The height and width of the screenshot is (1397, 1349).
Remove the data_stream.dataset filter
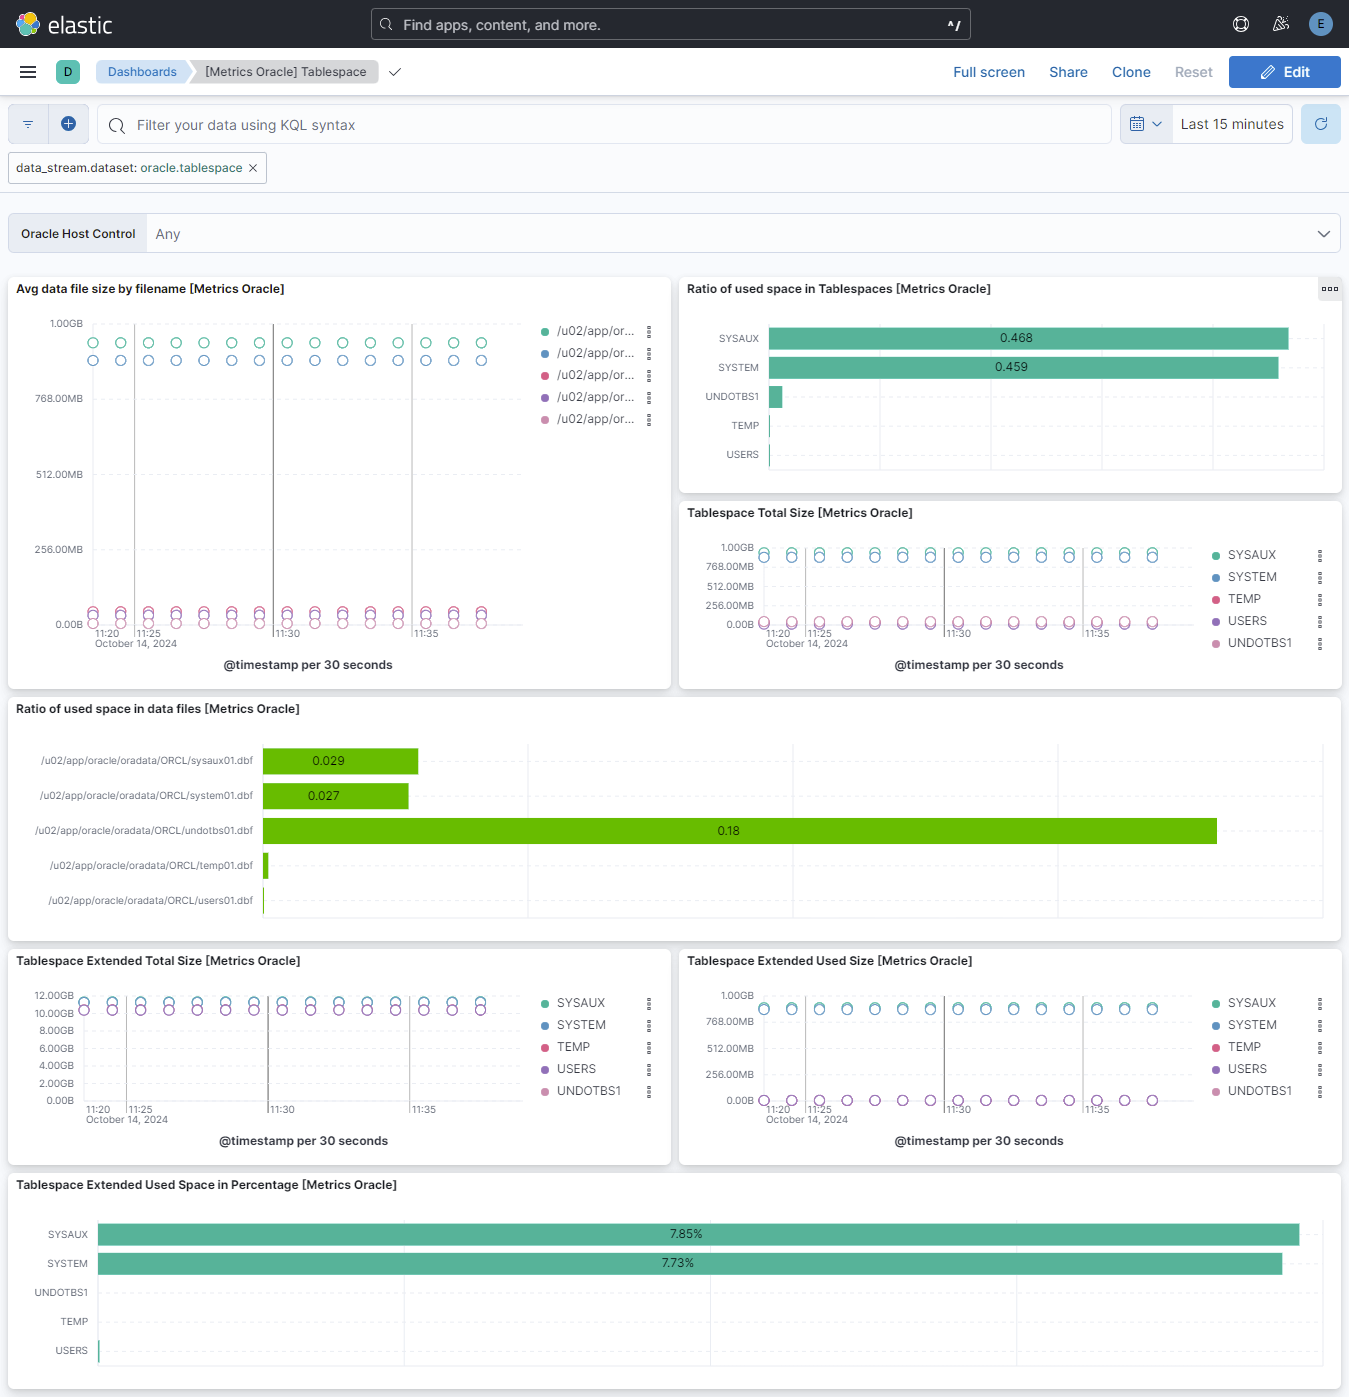coord(253,168)
